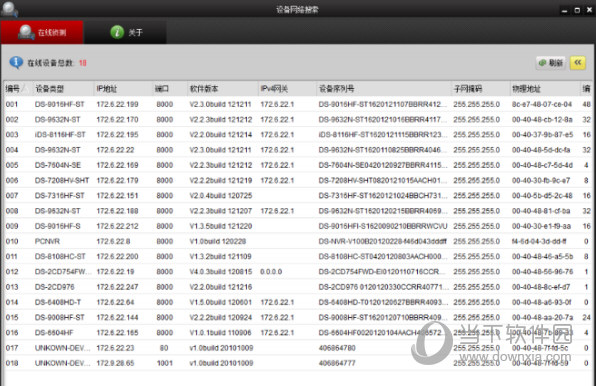This screenshot has width=596, height=386.
Task: Select device DS-7604N-SE
Action: tap(58, 165)
